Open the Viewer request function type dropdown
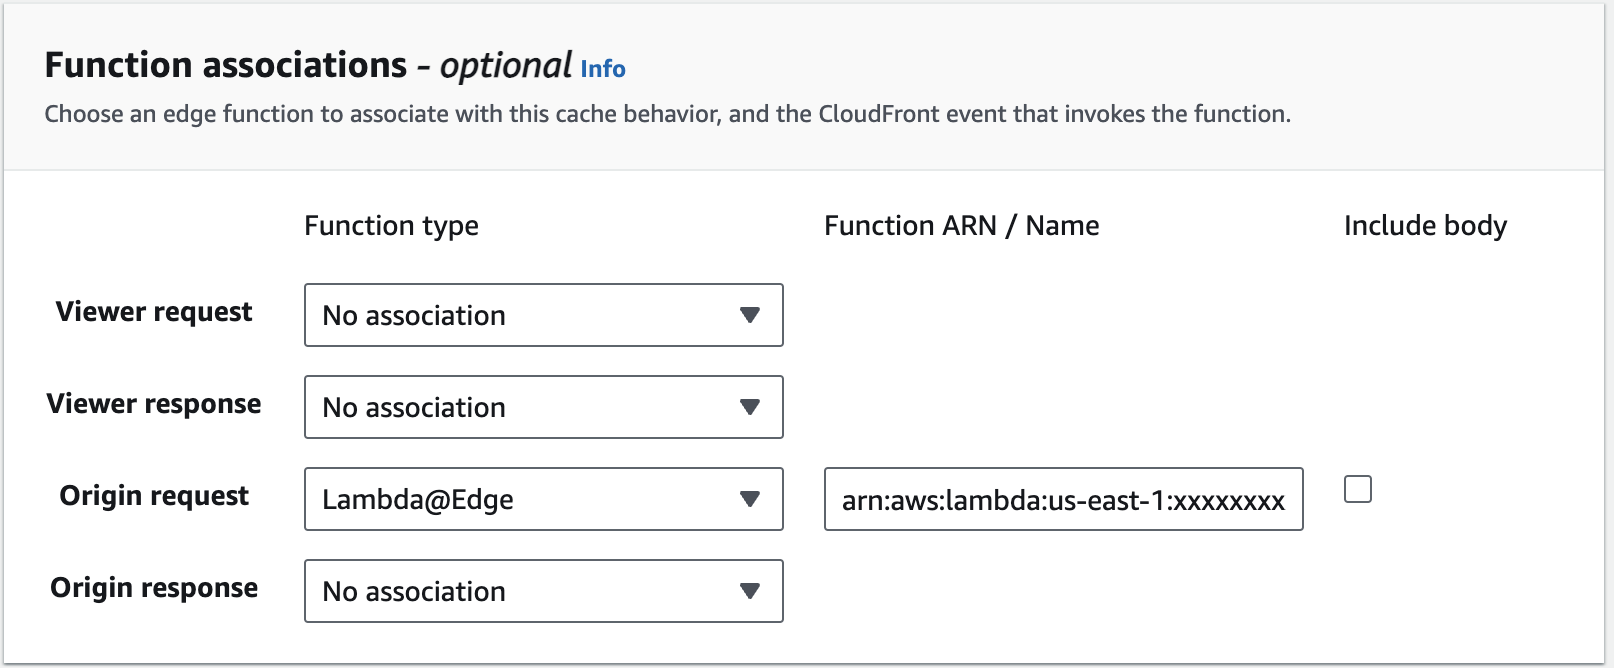This screenshot has height=668, width=1614. click(530, 315)
